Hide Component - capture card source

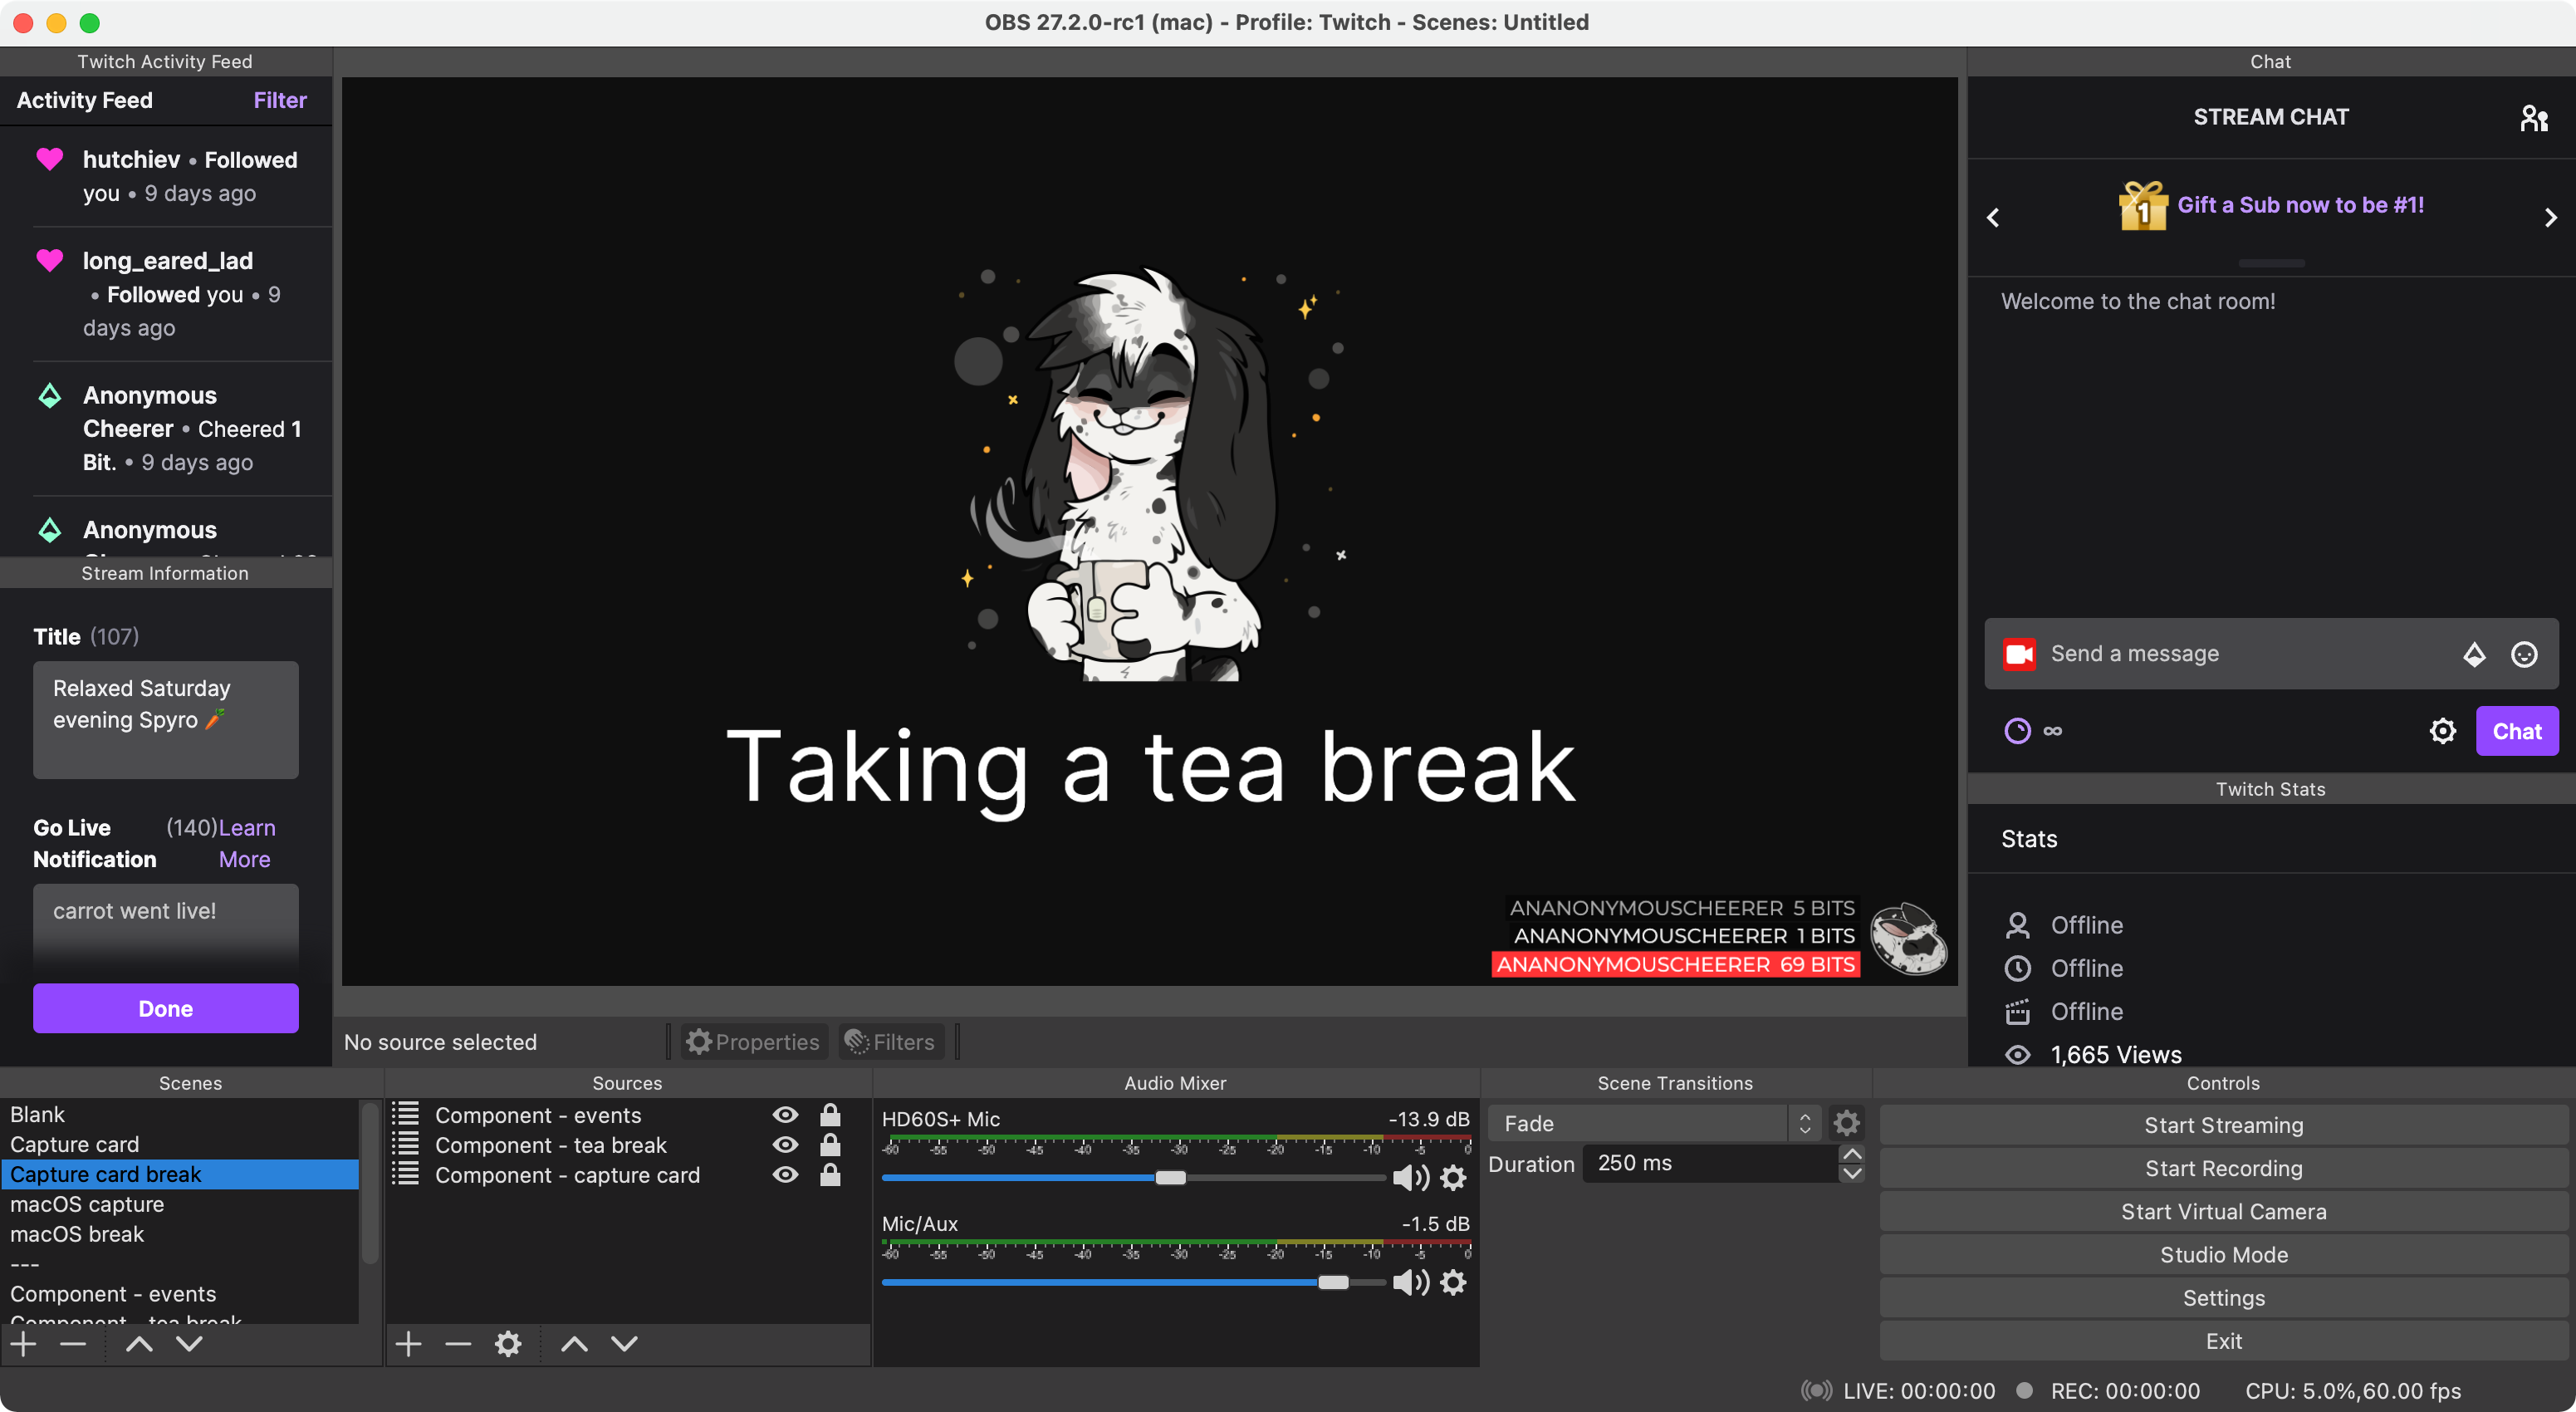[785, 1175]
